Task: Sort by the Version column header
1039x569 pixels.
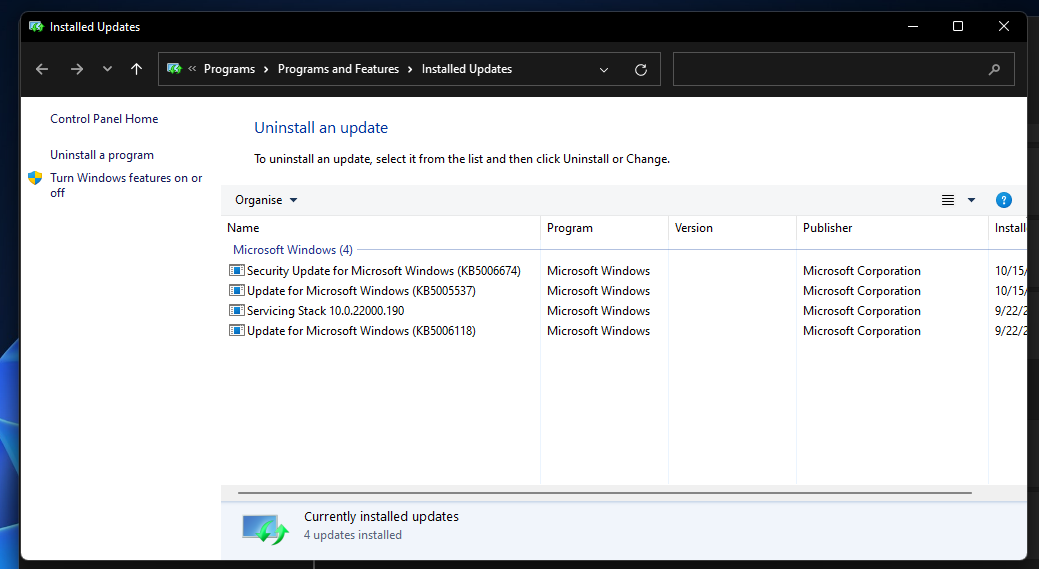Action: tap(732, 228)
